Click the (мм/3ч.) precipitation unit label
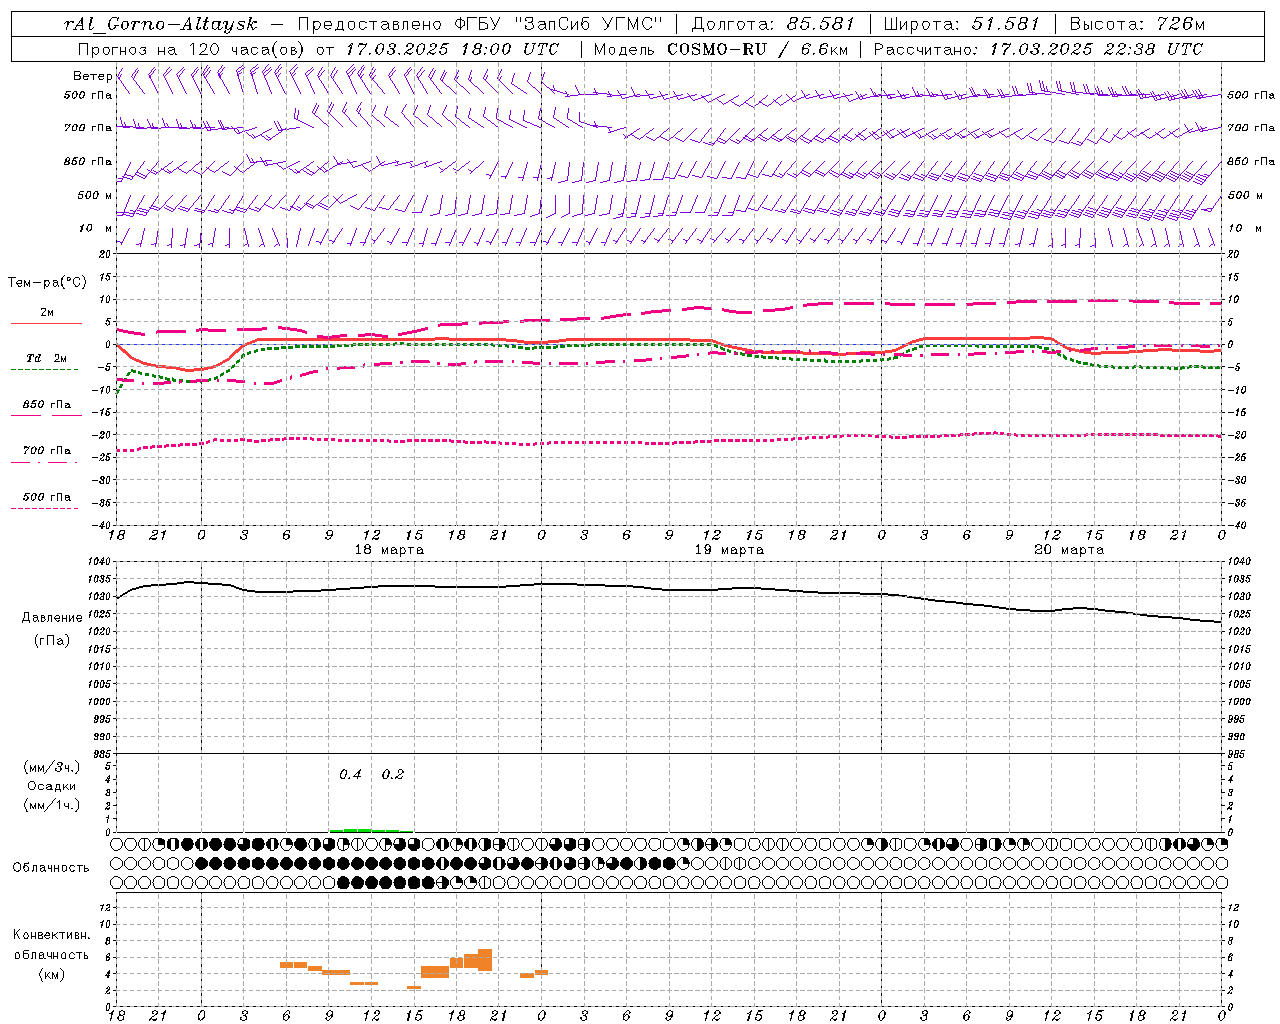 tap(52, 767)
